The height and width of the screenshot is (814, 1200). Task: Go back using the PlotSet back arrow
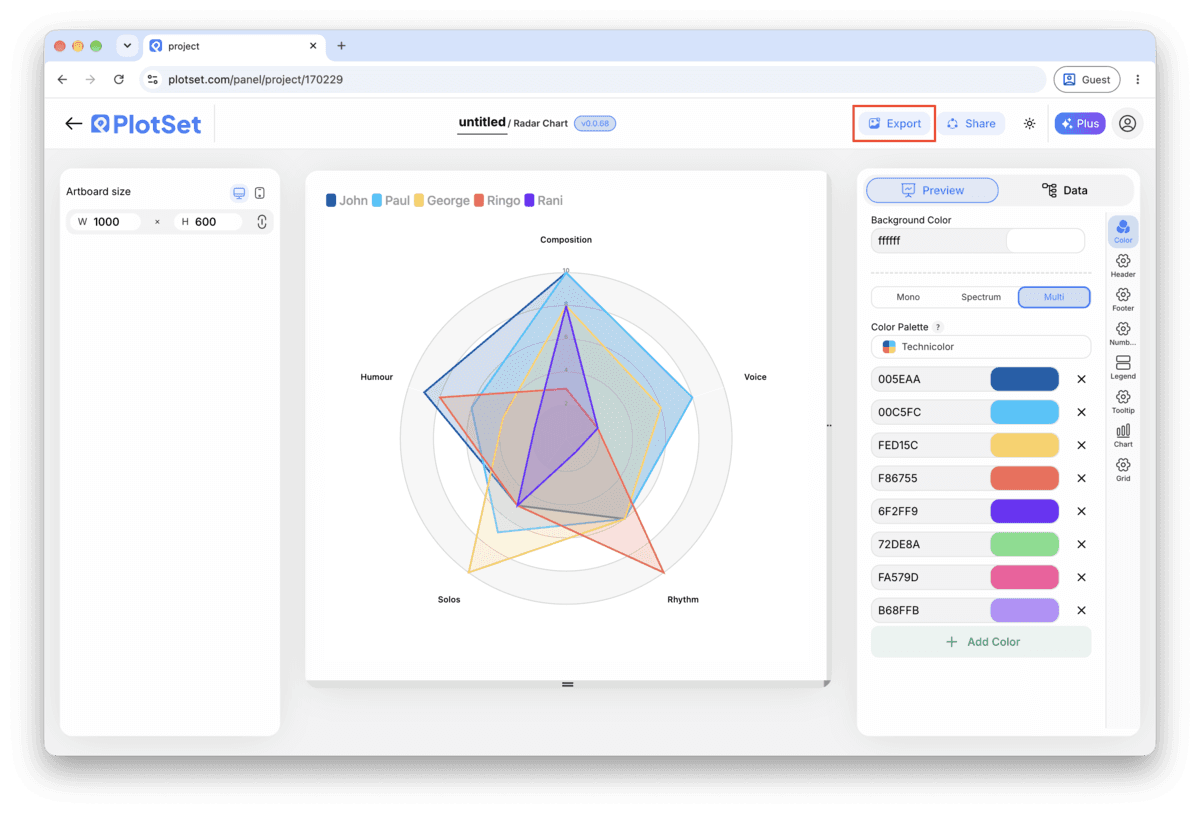point(73,124)
